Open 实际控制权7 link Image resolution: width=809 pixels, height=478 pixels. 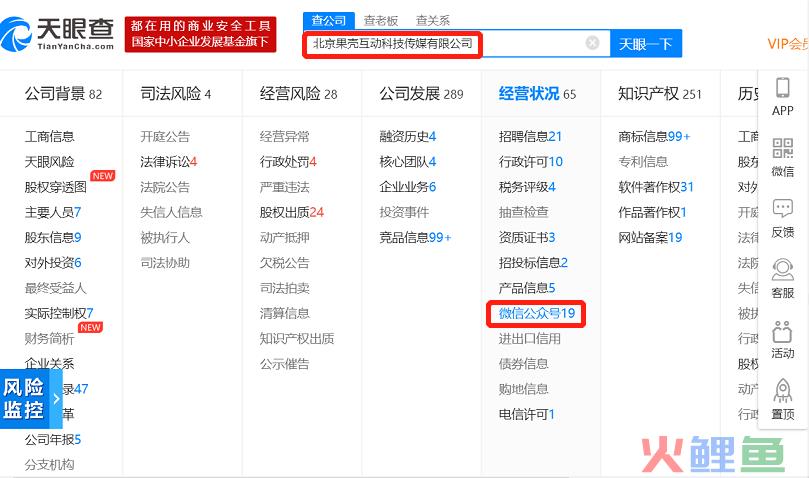[59, 313]
